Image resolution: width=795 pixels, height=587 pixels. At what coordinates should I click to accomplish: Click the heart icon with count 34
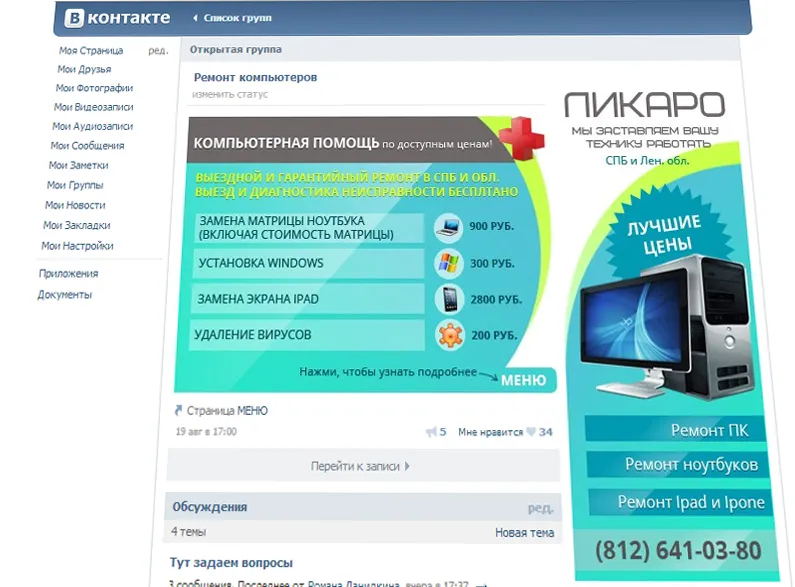tap(531, 432)
